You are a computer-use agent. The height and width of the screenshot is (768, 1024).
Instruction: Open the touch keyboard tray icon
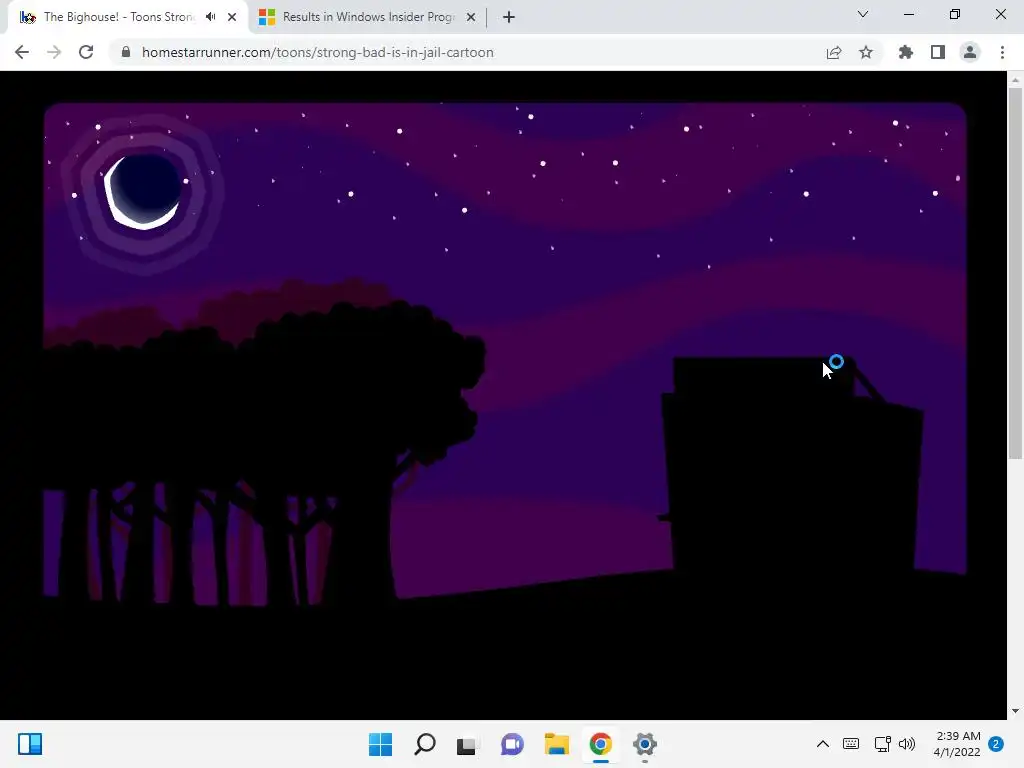[851, 744]
